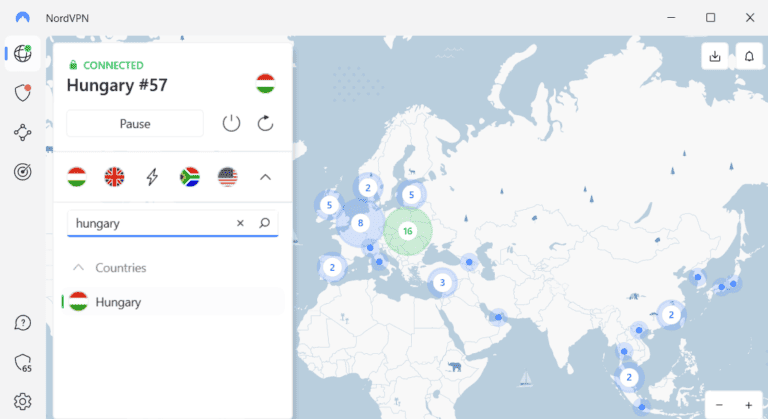Open the Meshnet icon in sidebar
The height and width of the screenshot is (419, 768).
(22, 132)
